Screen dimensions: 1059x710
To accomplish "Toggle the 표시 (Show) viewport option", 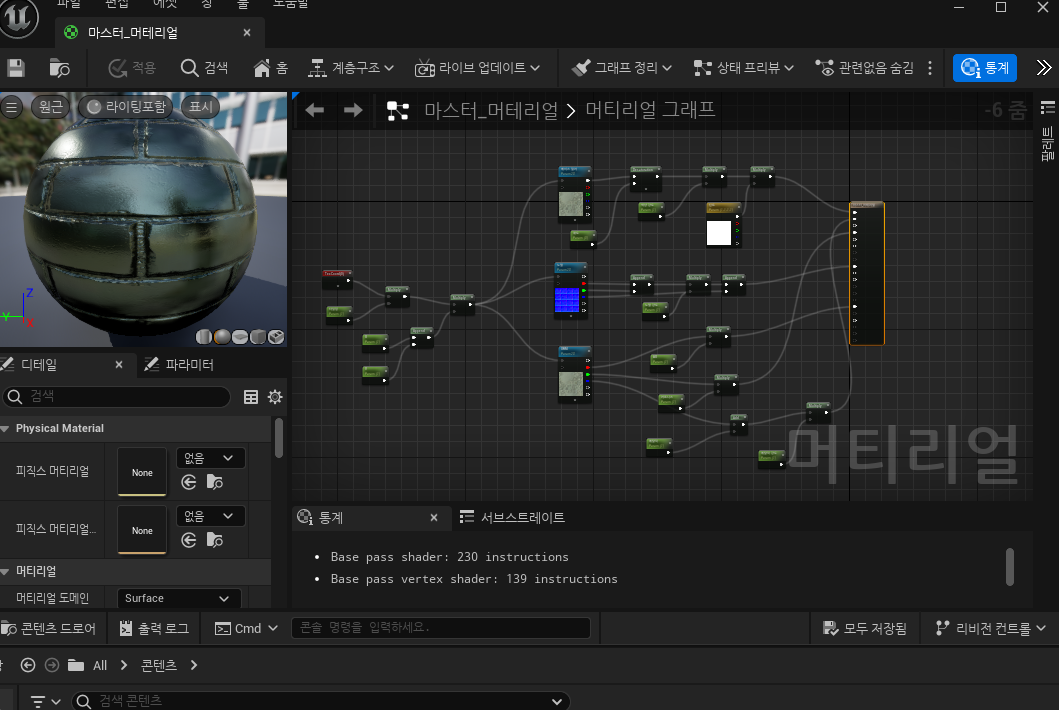I will point(201,107).
